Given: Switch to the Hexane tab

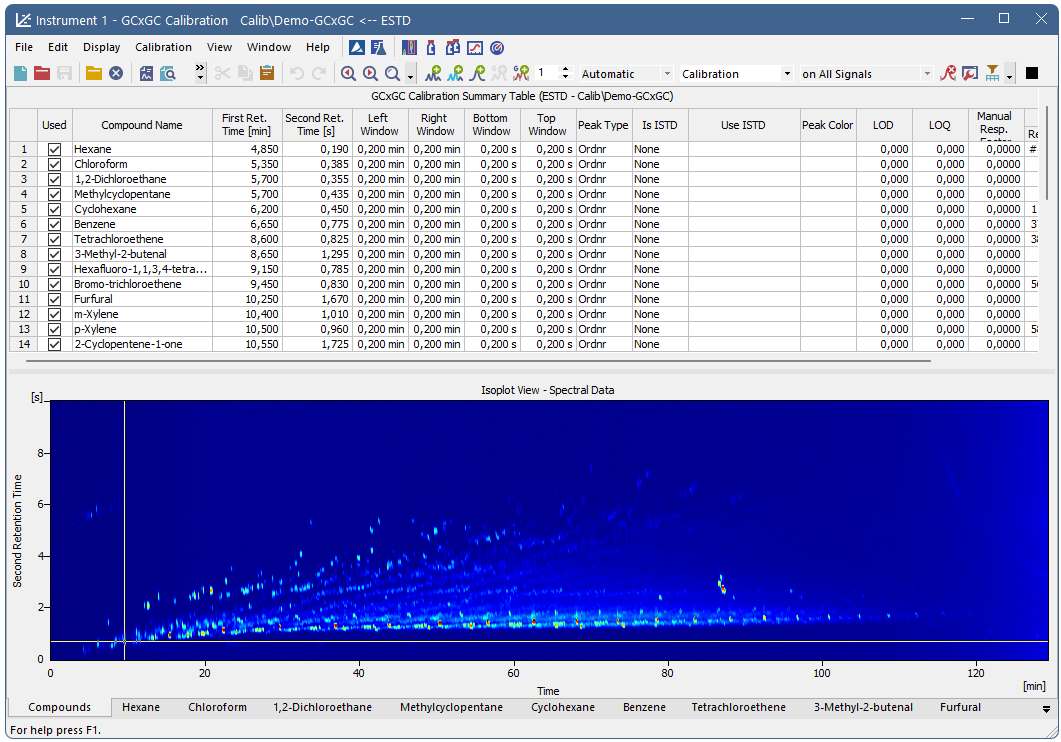Looking at the screenshot, I should [x=141, y=708].
